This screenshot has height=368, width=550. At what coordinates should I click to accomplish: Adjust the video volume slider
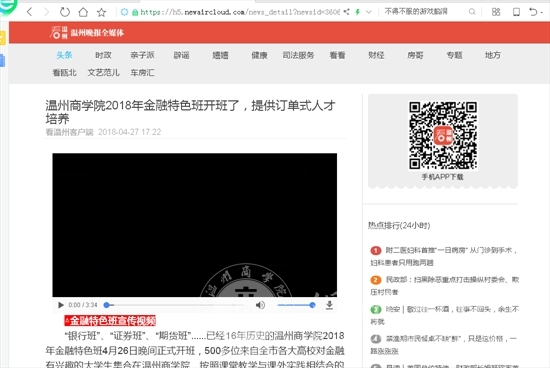296,305
